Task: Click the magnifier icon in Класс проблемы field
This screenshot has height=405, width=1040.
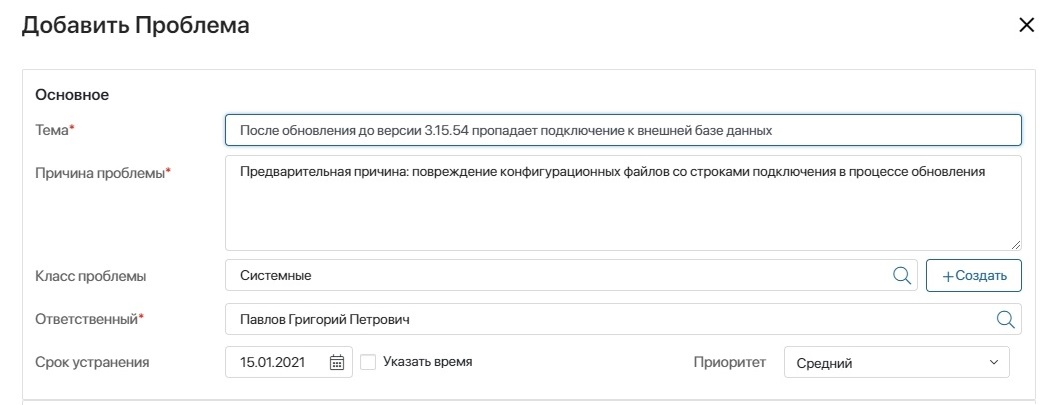Action: pyautogui.click(x=901, y=275)
